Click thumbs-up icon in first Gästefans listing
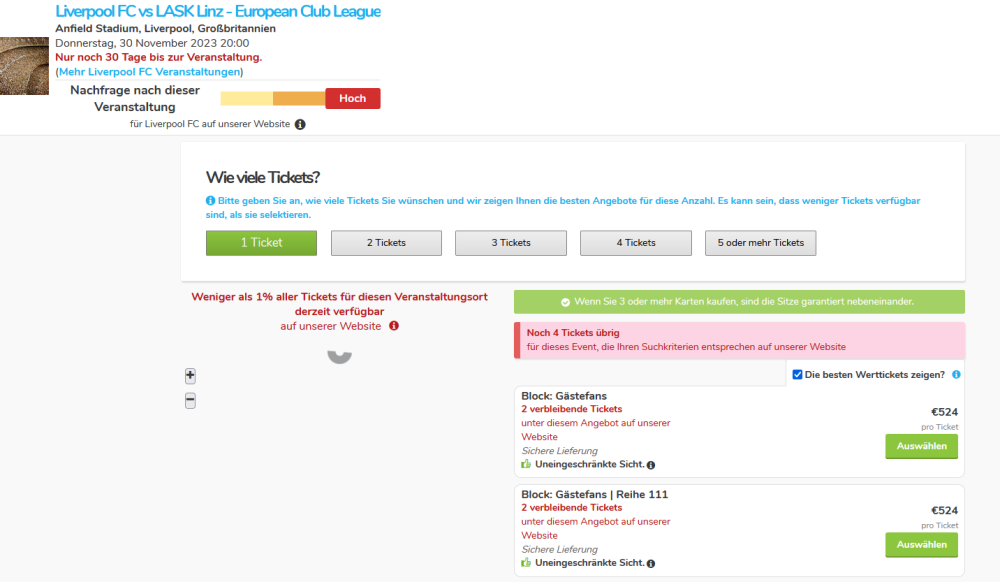1000x582 pixels. click(x=526, y=465)
